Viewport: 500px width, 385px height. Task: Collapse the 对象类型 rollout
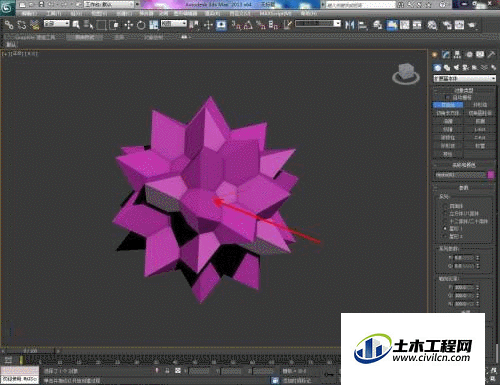click(464, 91)
